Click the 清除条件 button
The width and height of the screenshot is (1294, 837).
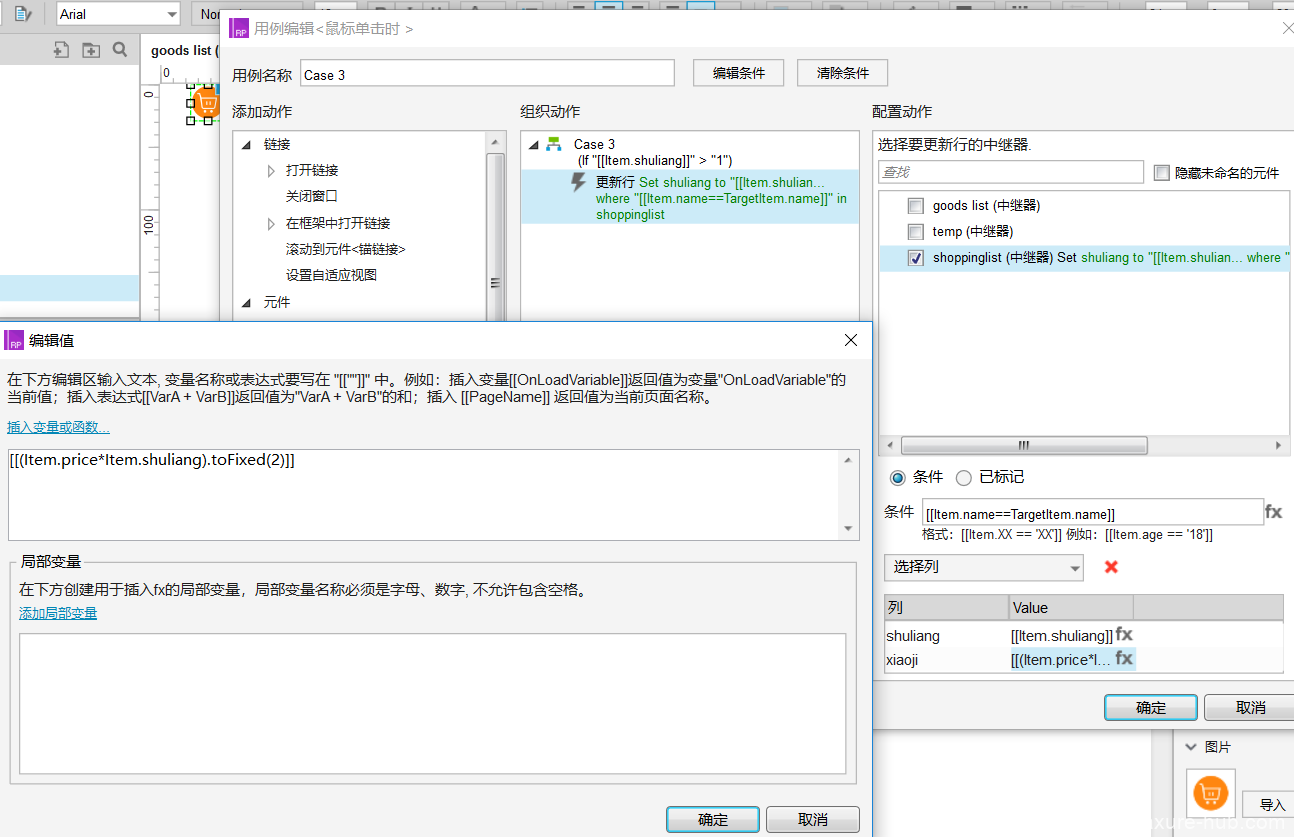tap(843, 73)
